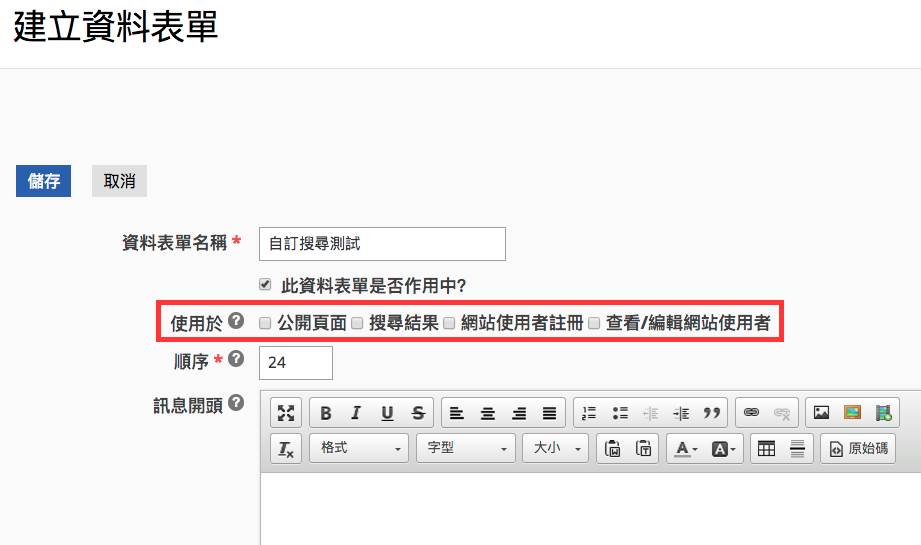Toggle bold formatting
This screenshot has height=545, width=921.
tap(325, 413)
